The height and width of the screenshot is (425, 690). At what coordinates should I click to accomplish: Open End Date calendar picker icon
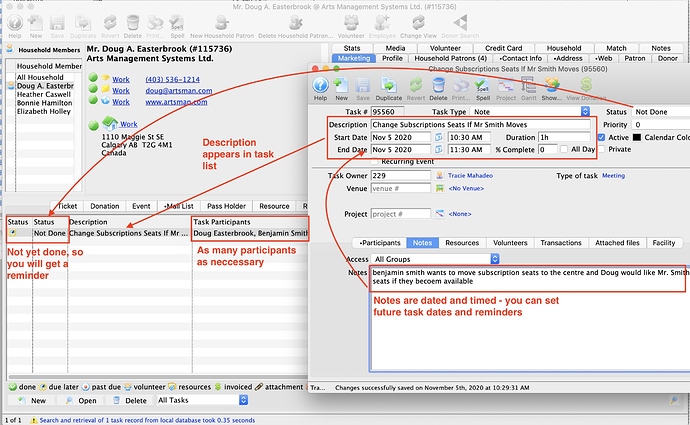coord(439,150)
